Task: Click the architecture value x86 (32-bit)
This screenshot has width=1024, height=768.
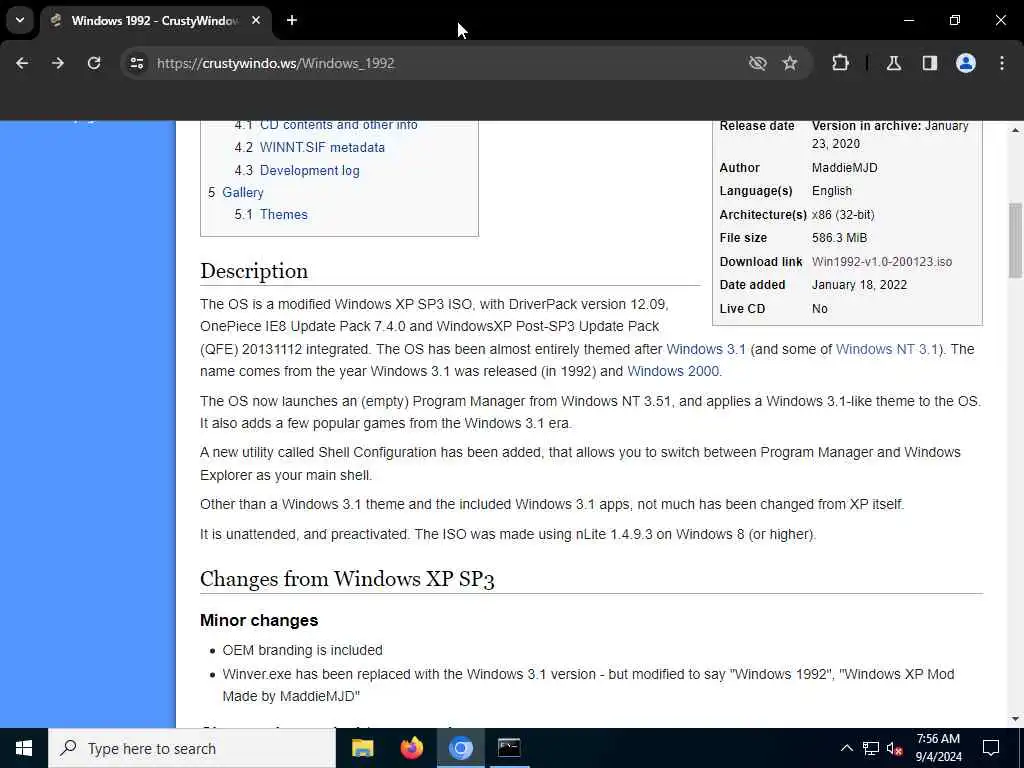Action: 842,215
